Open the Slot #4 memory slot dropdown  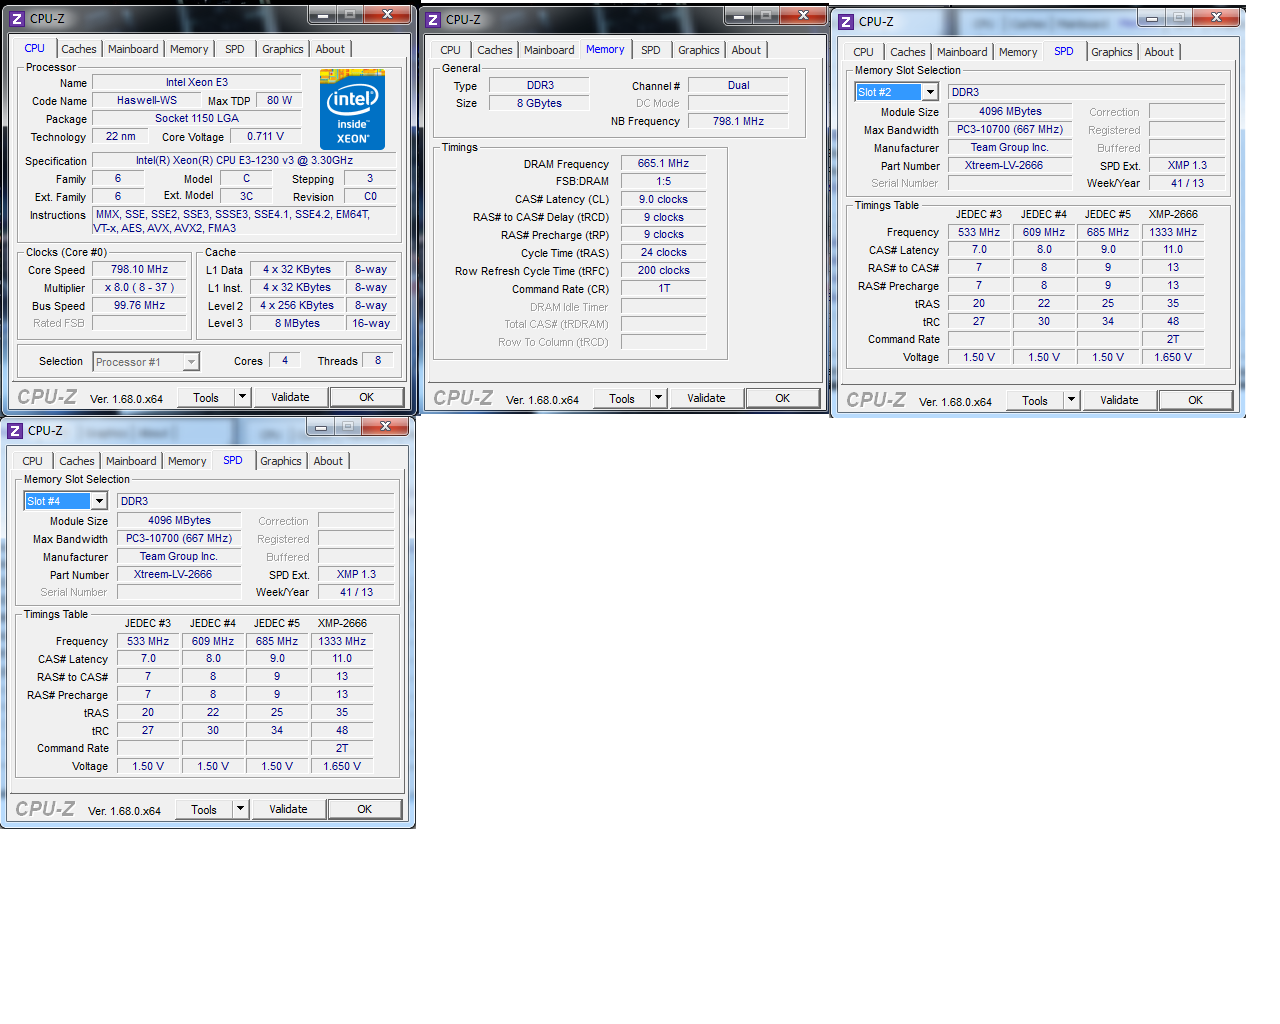99,501
